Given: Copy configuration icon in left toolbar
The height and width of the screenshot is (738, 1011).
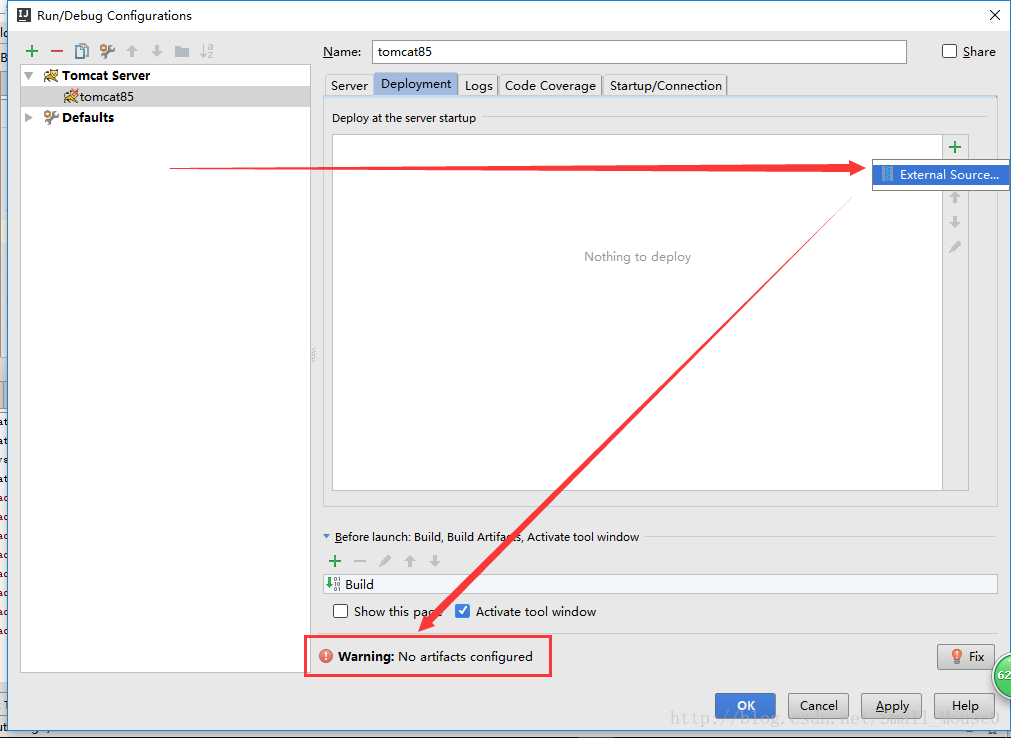Looking at the screenshot, I should pyautogui.click(x=82, y=51).
